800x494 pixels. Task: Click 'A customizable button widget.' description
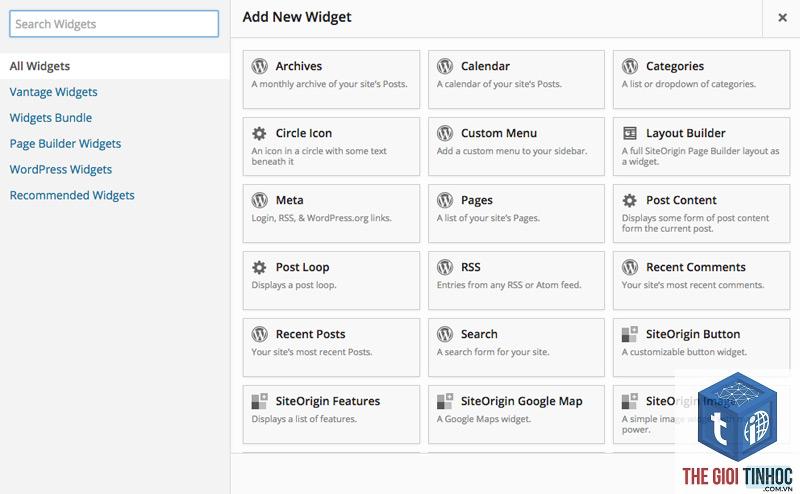point(684,352)
